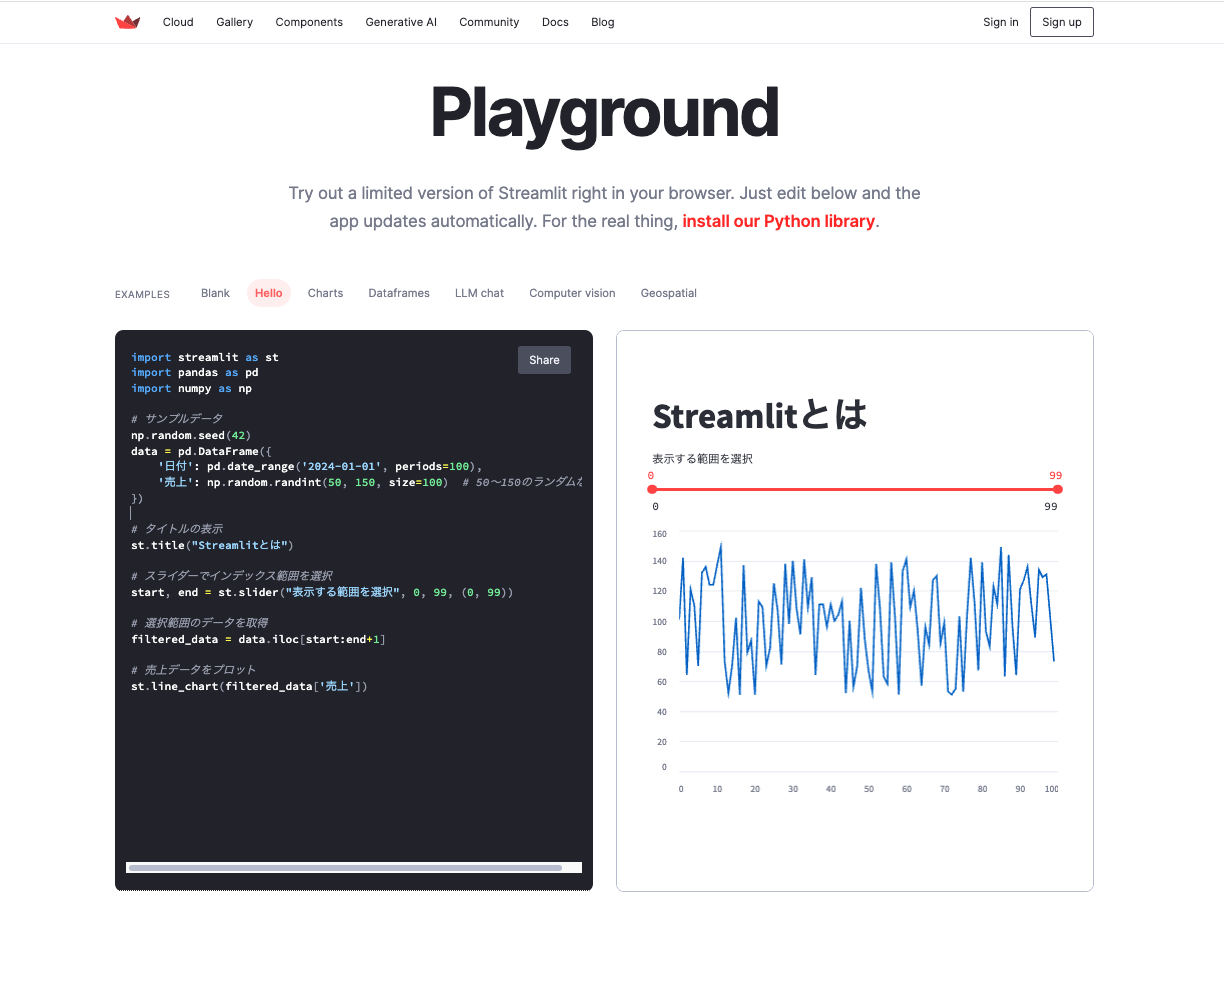The height and width of the screenshot is (985, 1224).
Task: Click Sign in link
Action: point(1001,22)
